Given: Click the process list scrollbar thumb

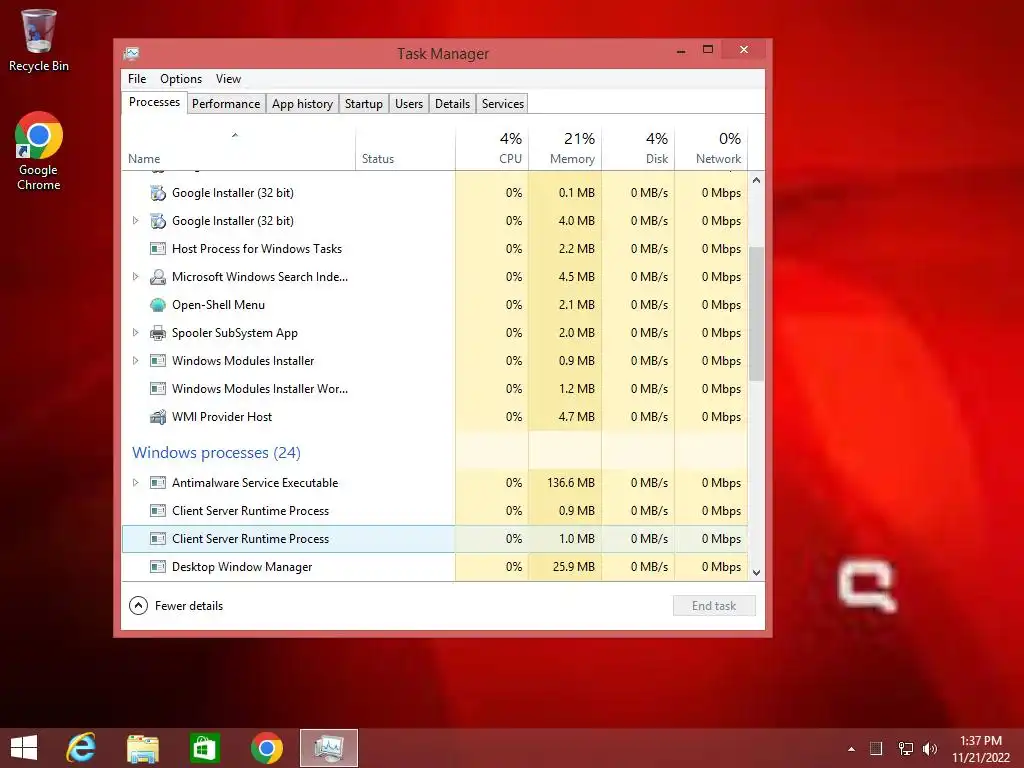Looking at the screenshot, I should [756, 313].
